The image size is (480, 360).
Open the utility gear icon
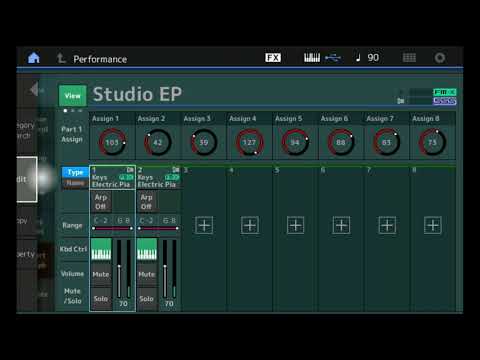(440, 58)
